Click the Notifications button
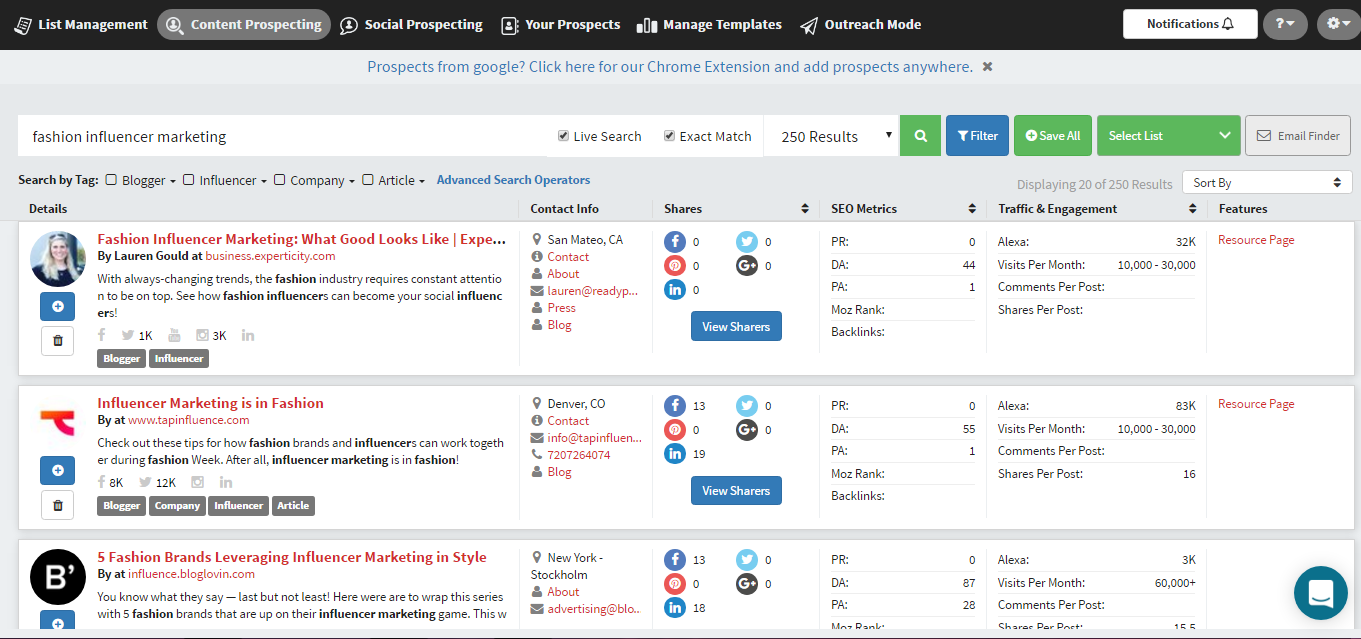This screenshot has height=639, width=1361. [x=1190, y=24]
